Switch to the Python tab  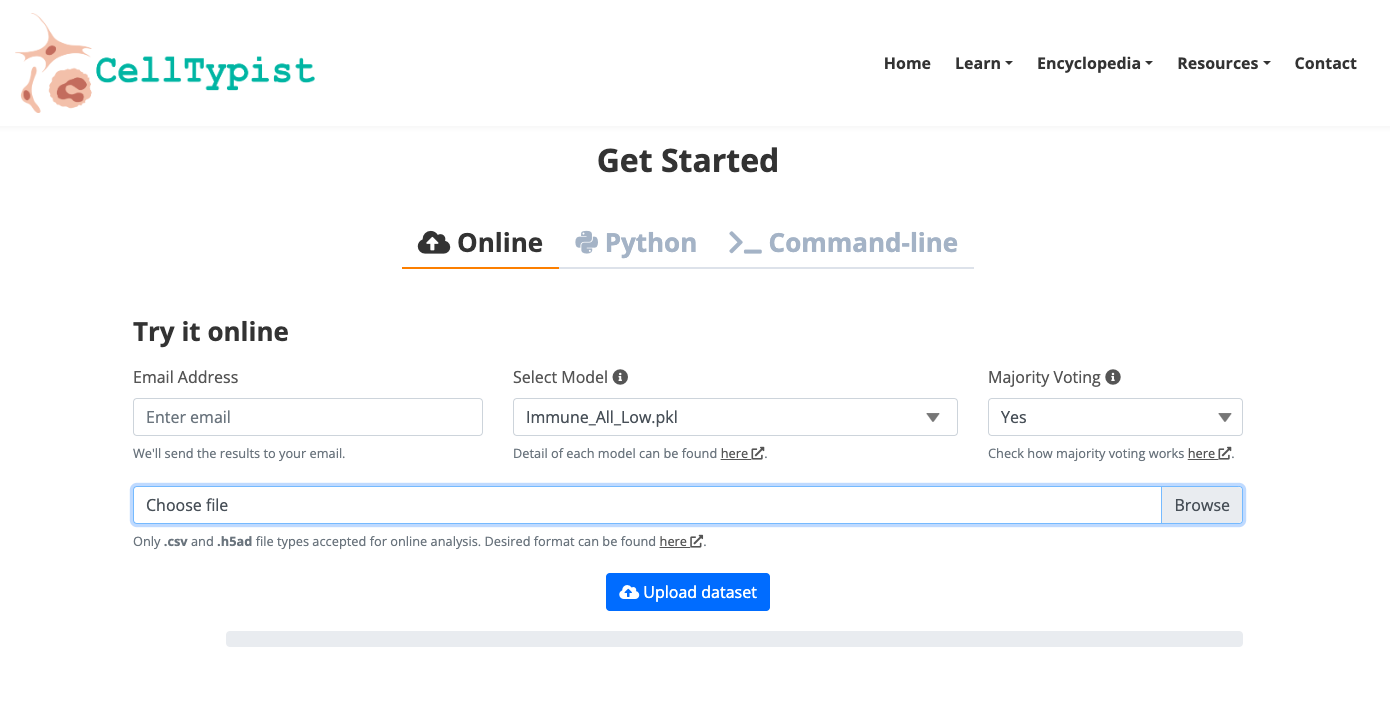coord(636,242)
